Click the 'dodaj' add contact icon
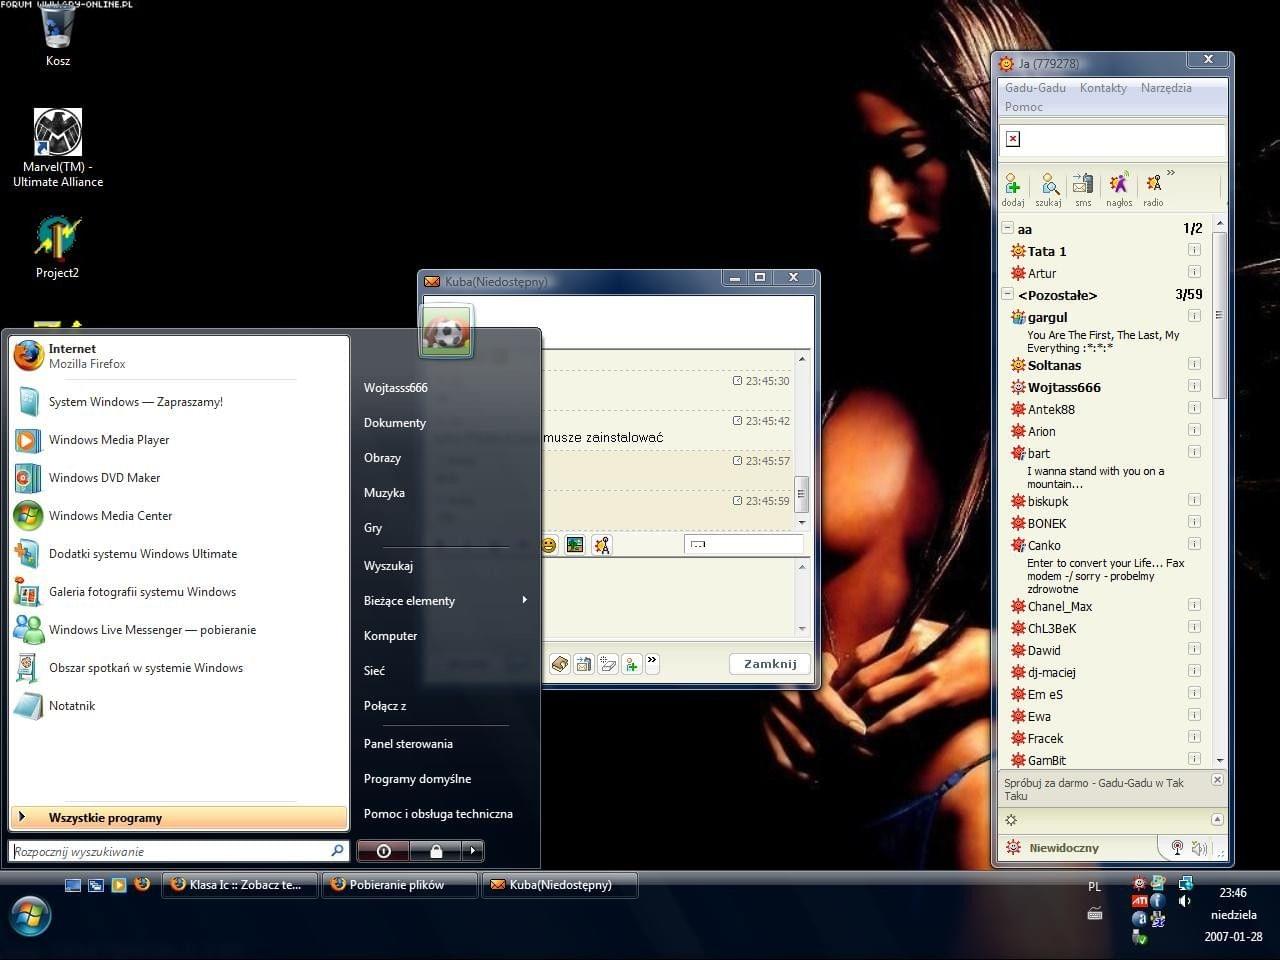 click(x=1012, y=188)
